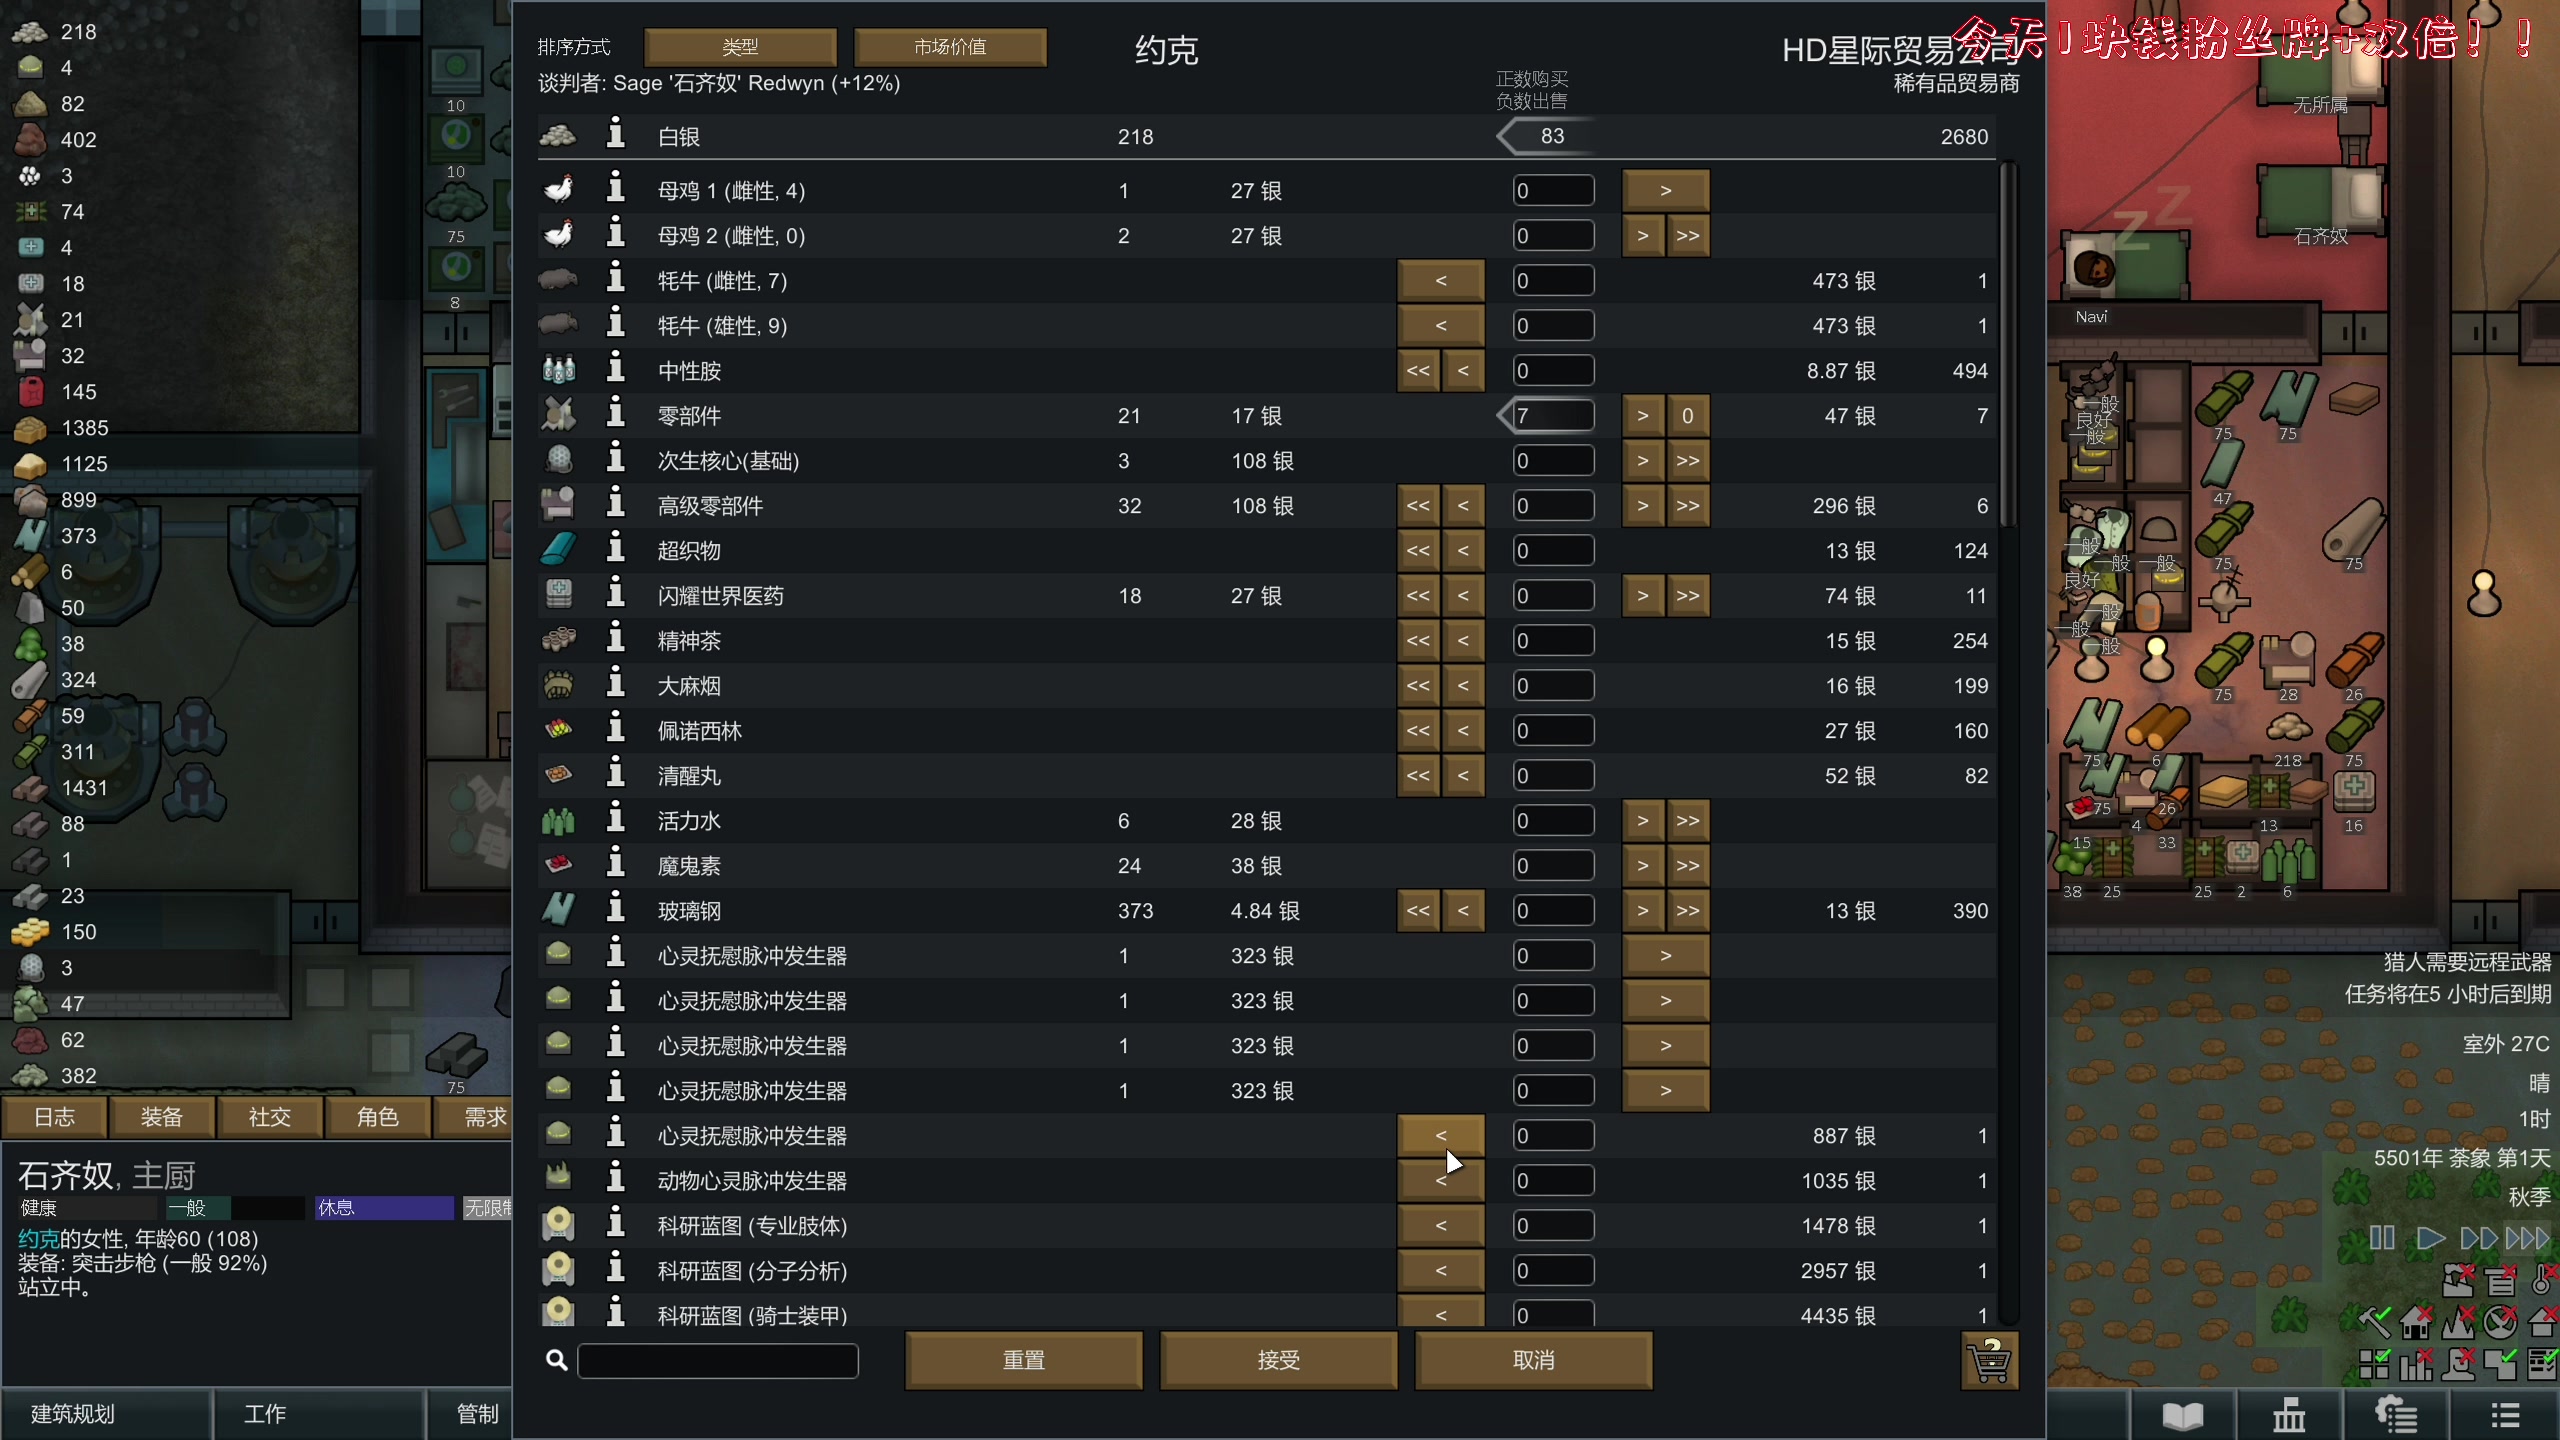Buy one 母鸡 1 with > button

pos(1666,190)
